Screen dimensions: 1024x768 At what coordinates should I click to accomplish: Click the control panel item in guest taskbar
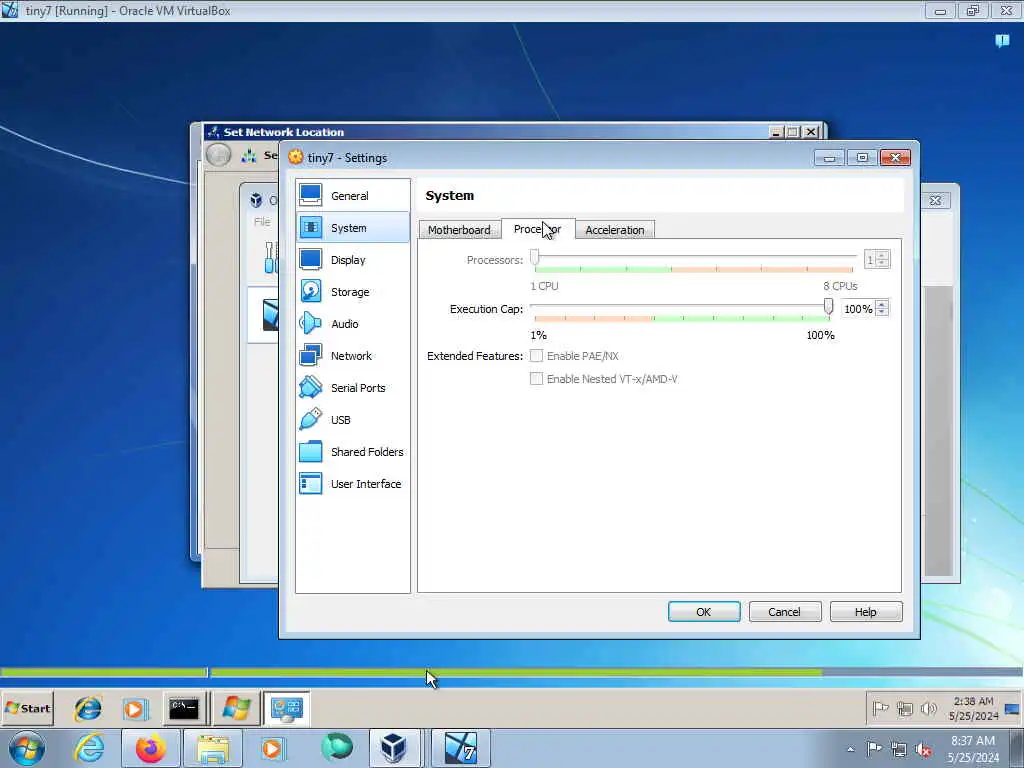[x=287, y=709]
